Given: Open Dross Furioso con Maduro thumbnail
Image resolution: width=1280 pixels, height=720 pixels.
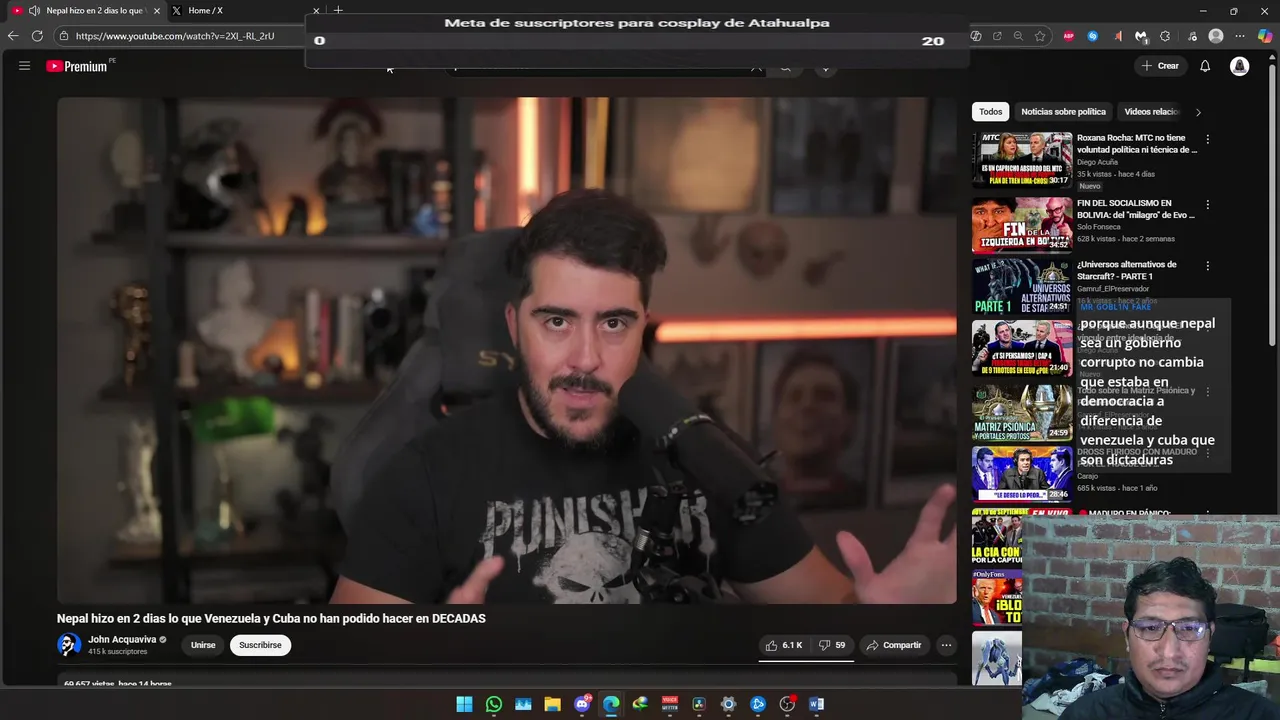Looking at the screenshot, I should point(1022,474).
